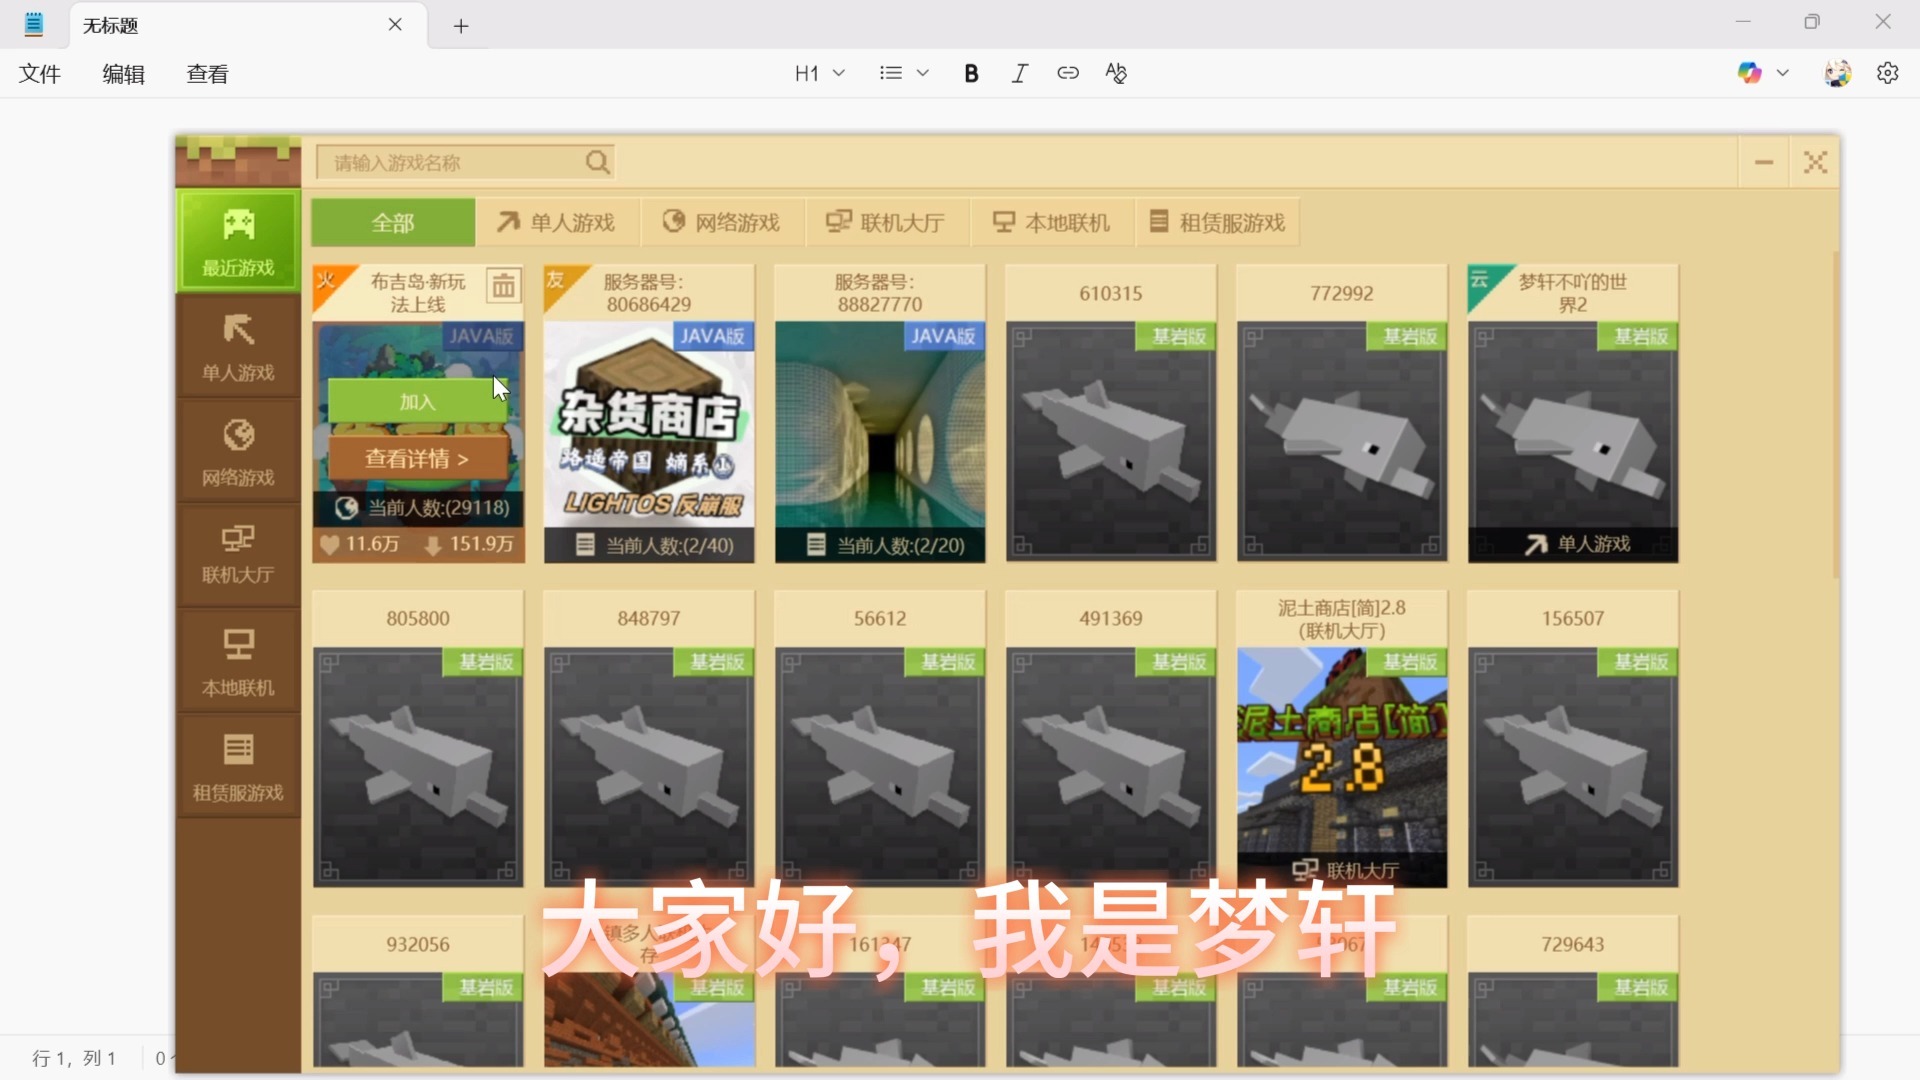
Task: Close the 无标题 tab
Action: (x=395, y=25)
